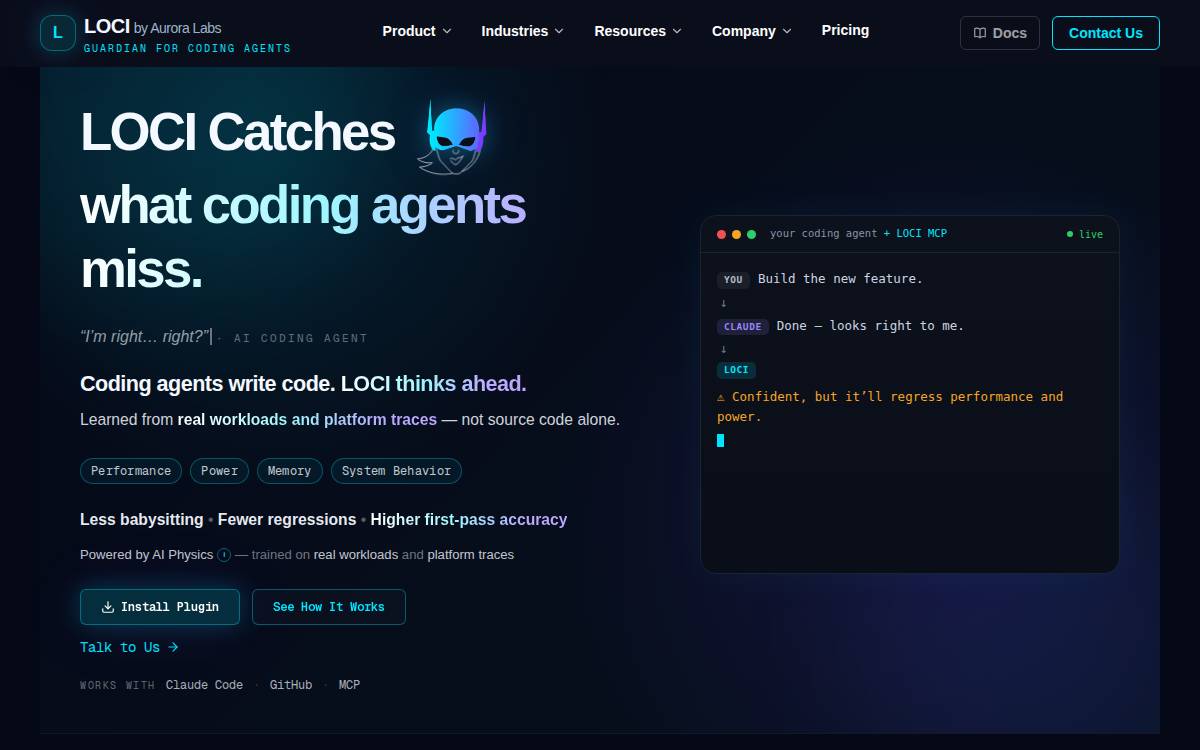Click the 'Confident, but it'll regress' warning text
This screenshot has width=1200, height=750.
click(890, 407)
